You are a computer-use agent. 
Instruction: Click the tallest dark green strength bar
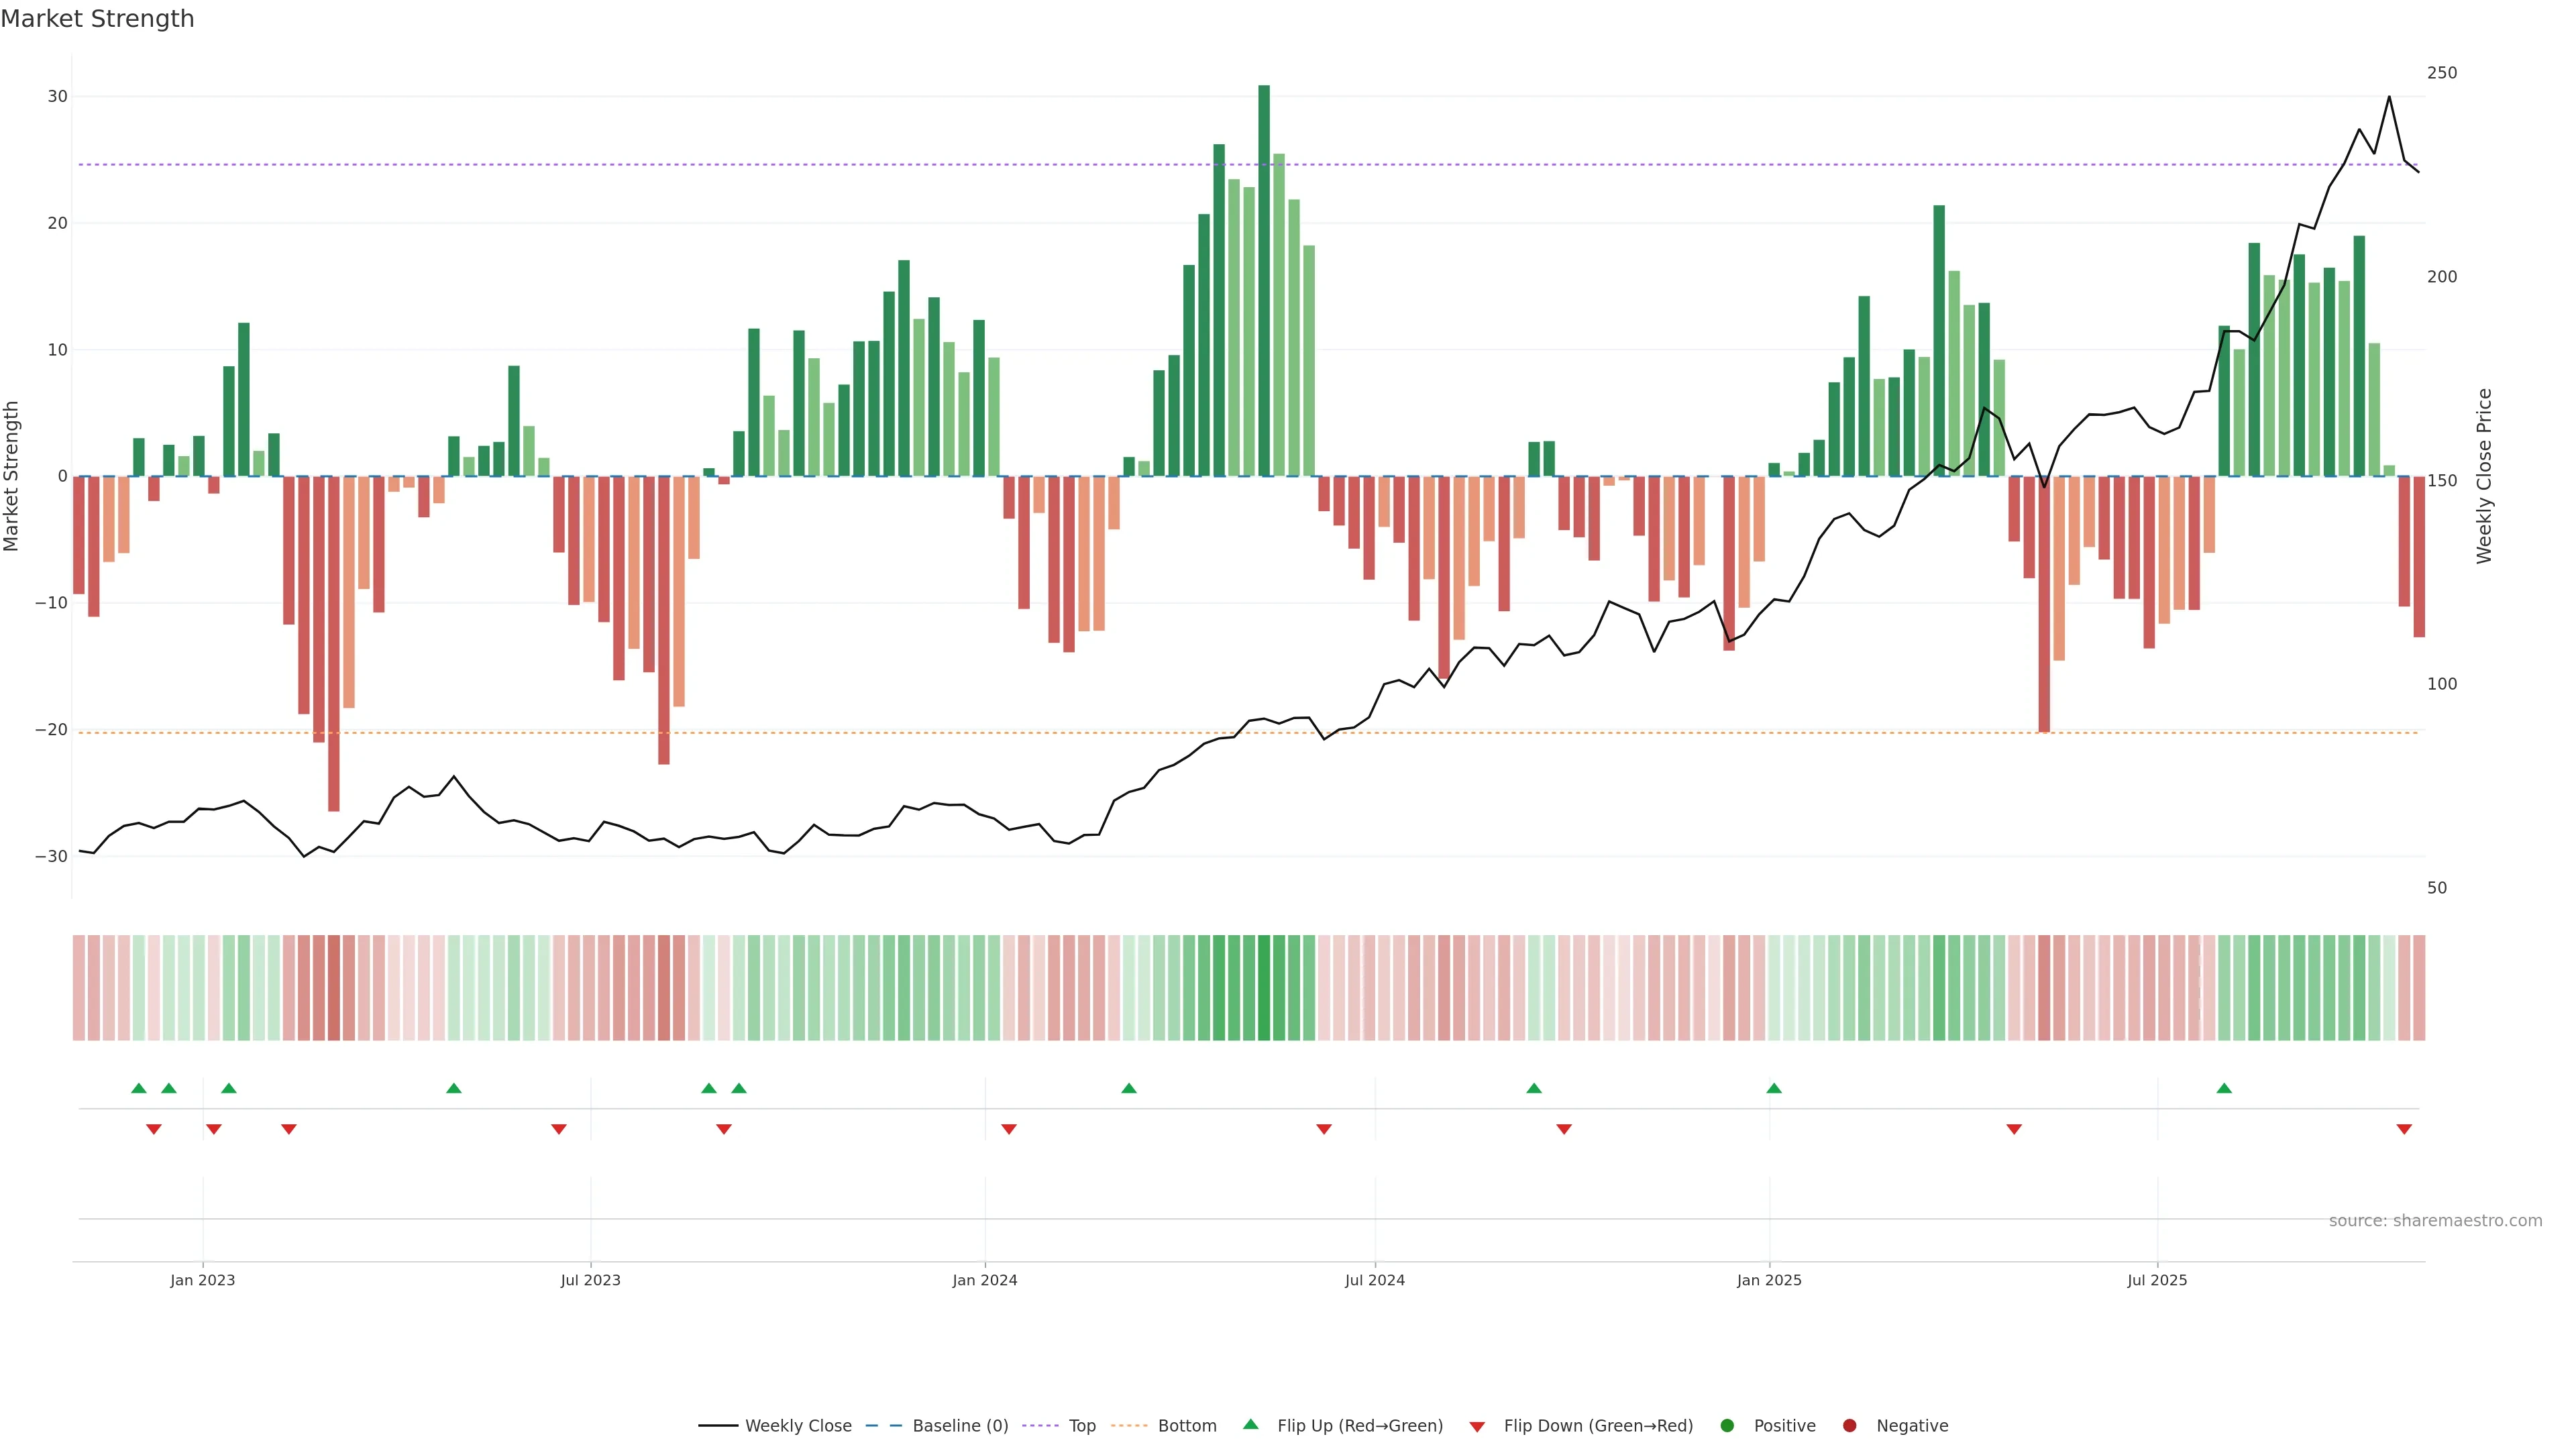click(1264, 280)
